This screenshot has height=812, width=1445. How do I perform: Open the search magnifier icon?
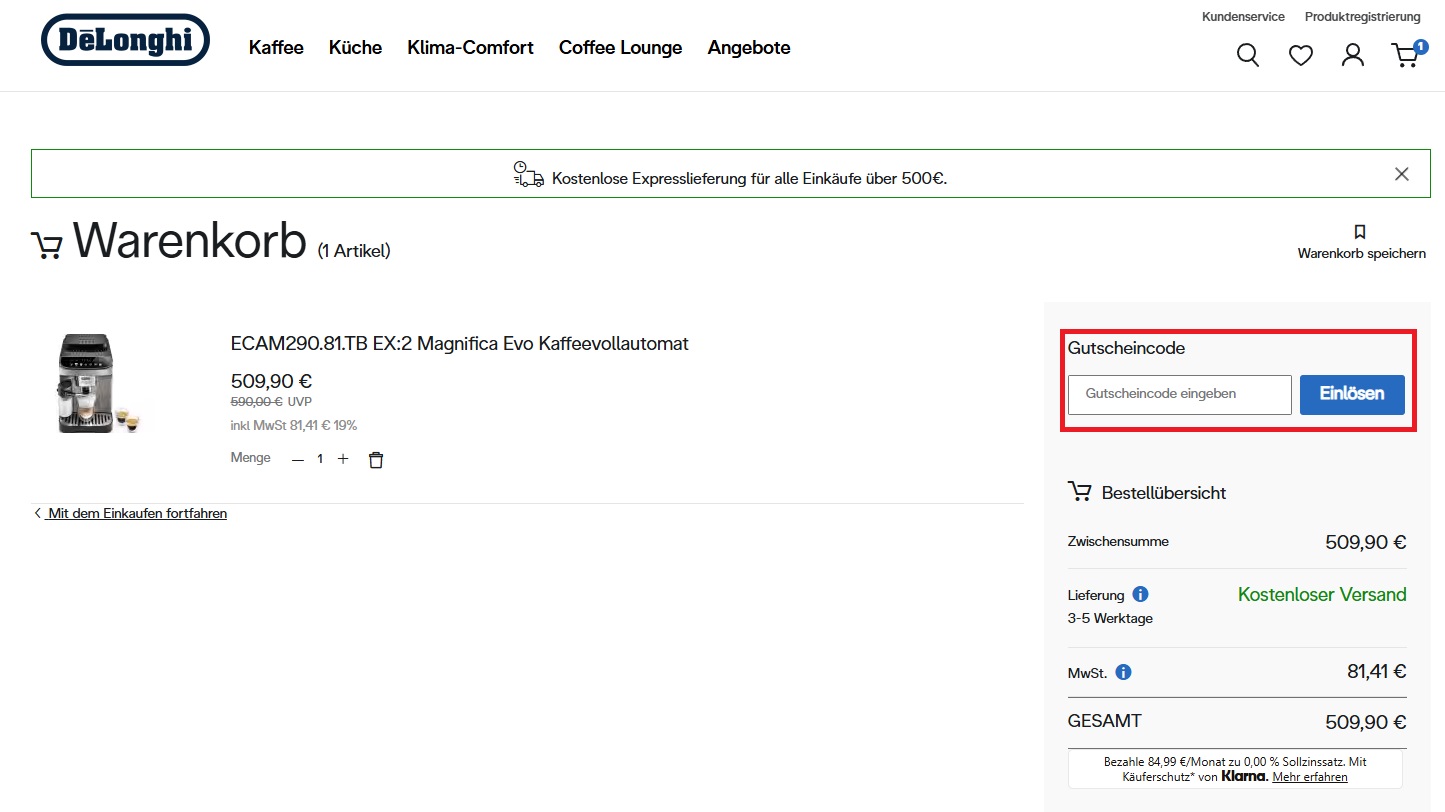point(1248,55)
